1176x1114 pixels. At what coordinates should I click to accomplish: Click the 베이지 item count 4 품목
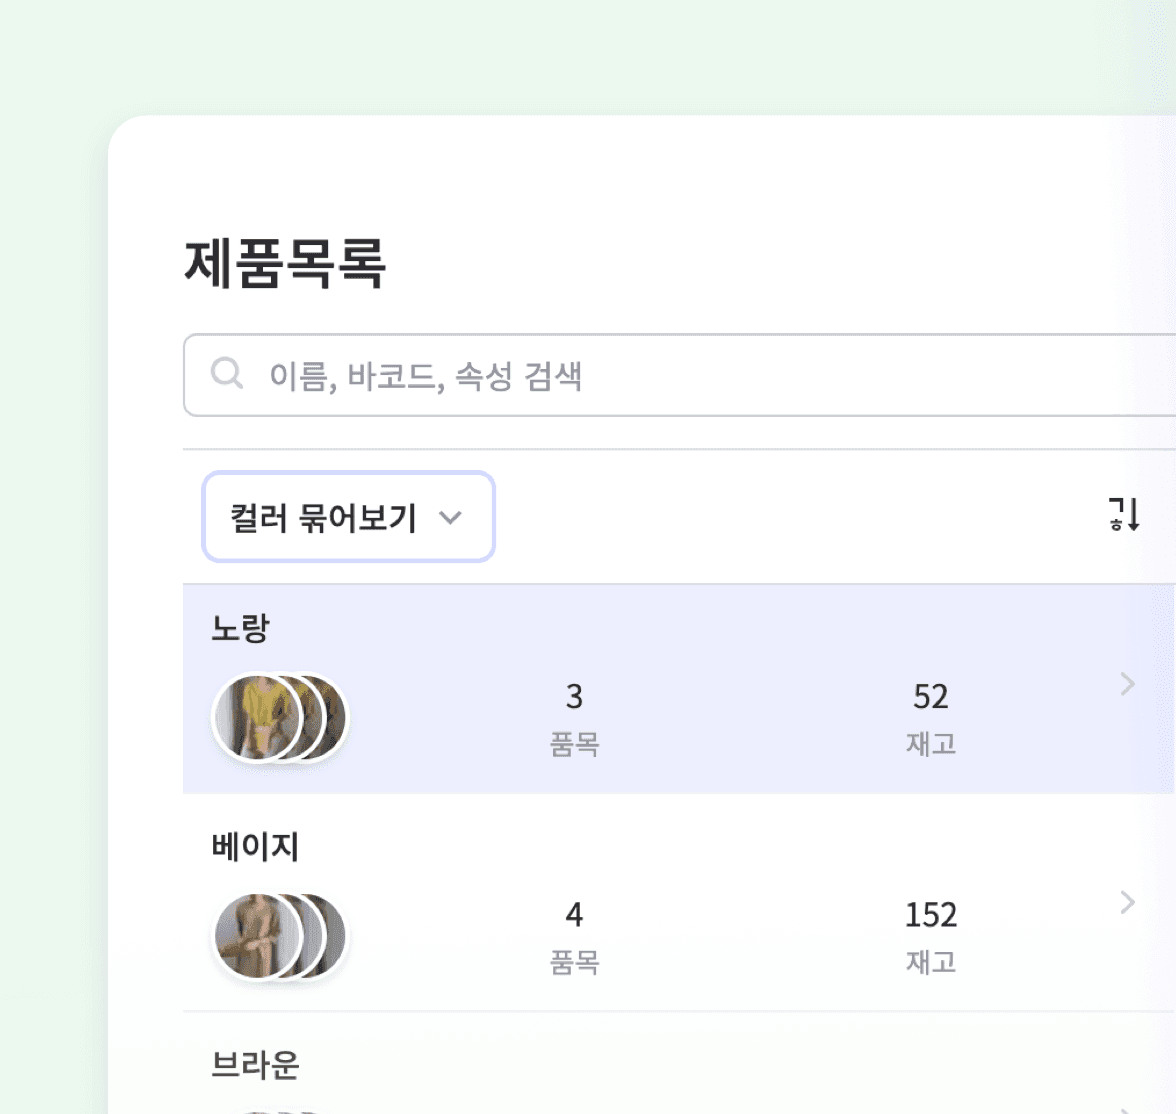click(x=574, y=938)
